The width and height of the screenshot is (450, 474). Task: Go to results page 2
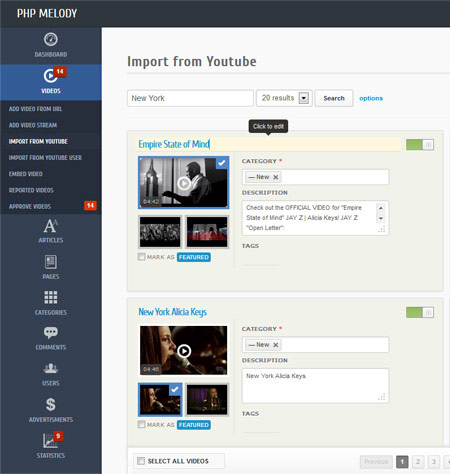click(418, 462)
